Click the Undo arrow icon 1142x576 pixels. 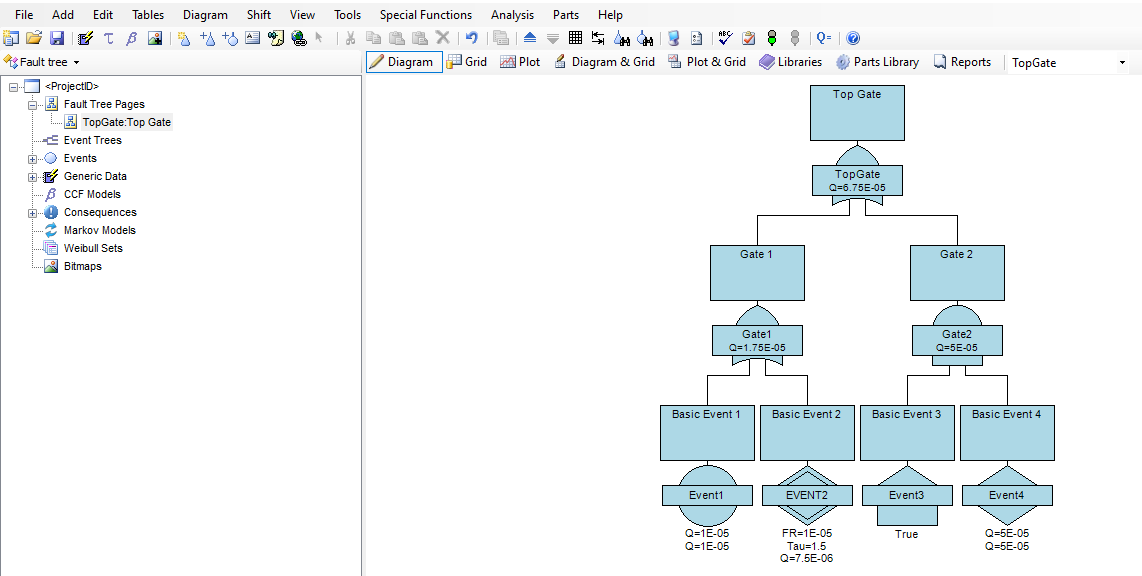[471, 38]
